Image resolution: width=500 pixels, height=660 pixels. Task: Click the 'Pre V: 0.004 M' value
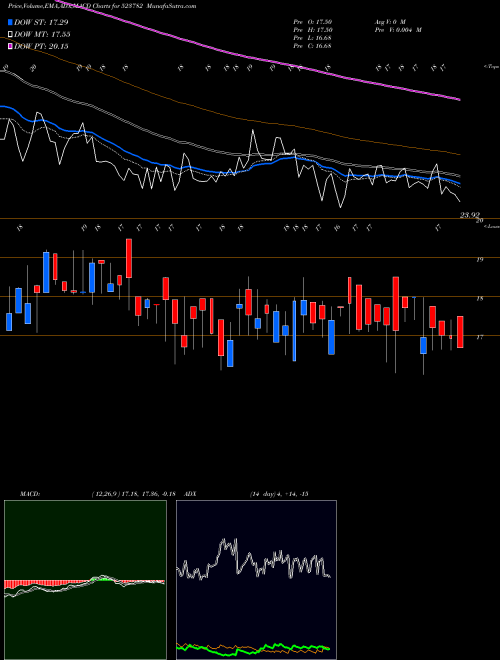[398, 30]
